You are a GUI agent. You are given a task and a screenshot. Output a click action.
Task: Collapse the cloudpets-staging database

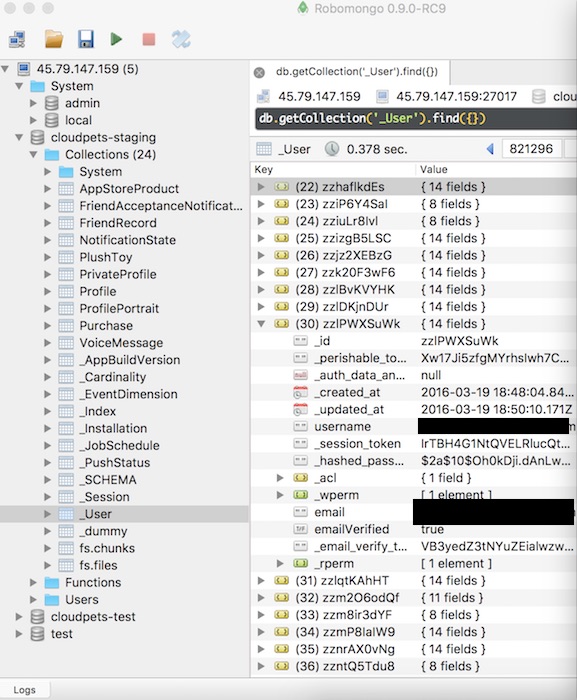pos(19,138)
